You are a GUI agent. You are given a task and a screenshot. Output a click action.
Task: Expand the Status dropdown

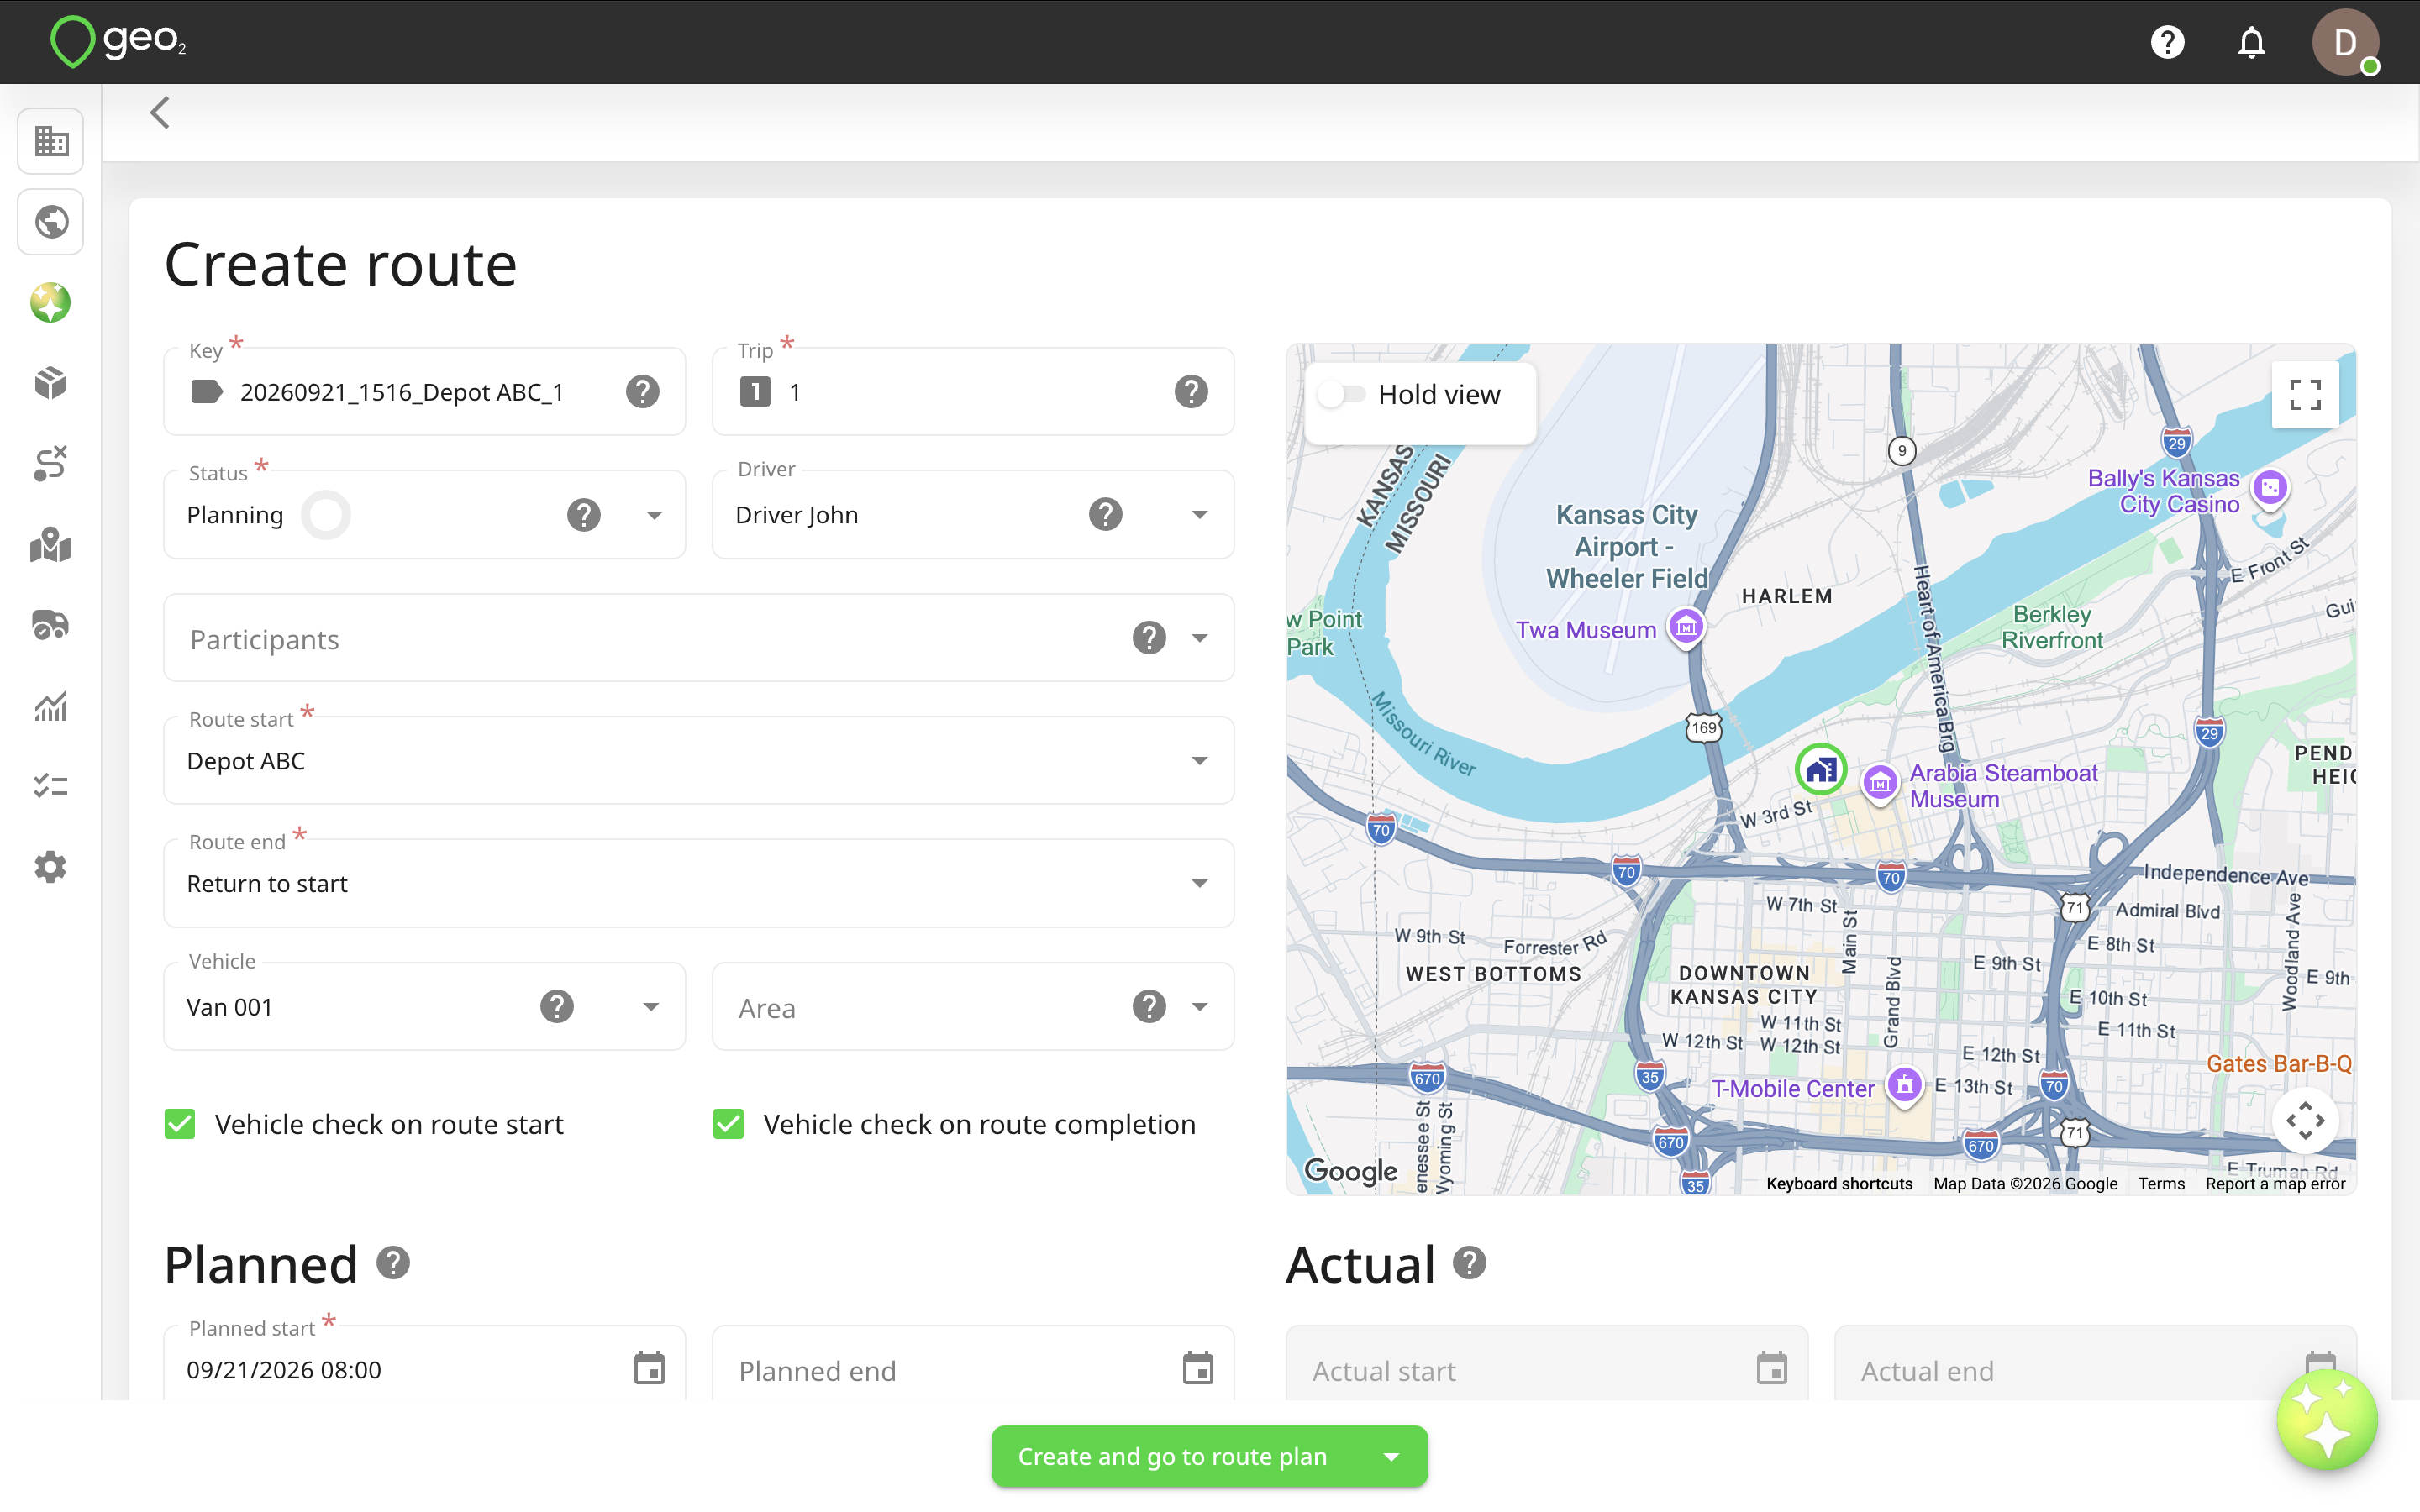point(654,516)
